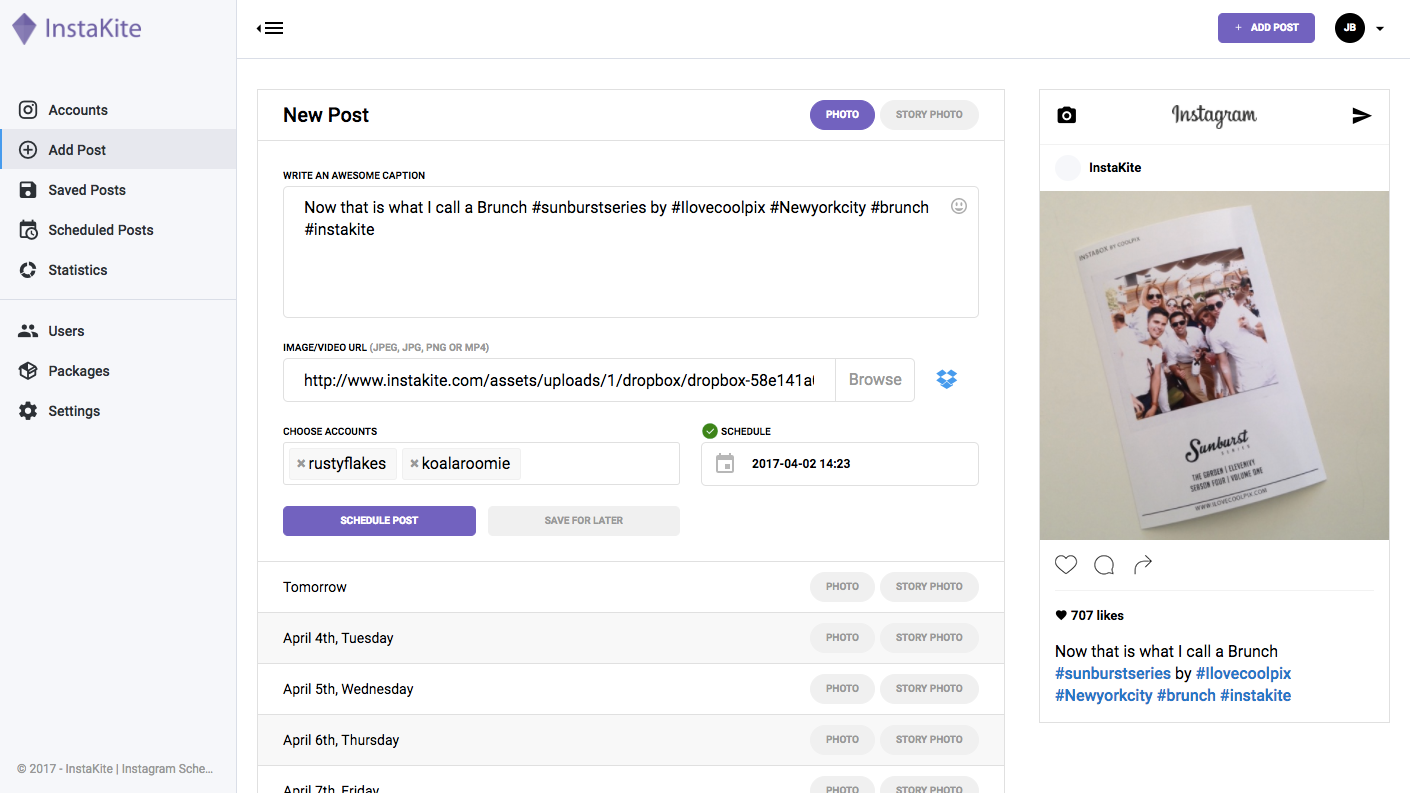
Task: Click the Browse button
Action: click(875, 380)
